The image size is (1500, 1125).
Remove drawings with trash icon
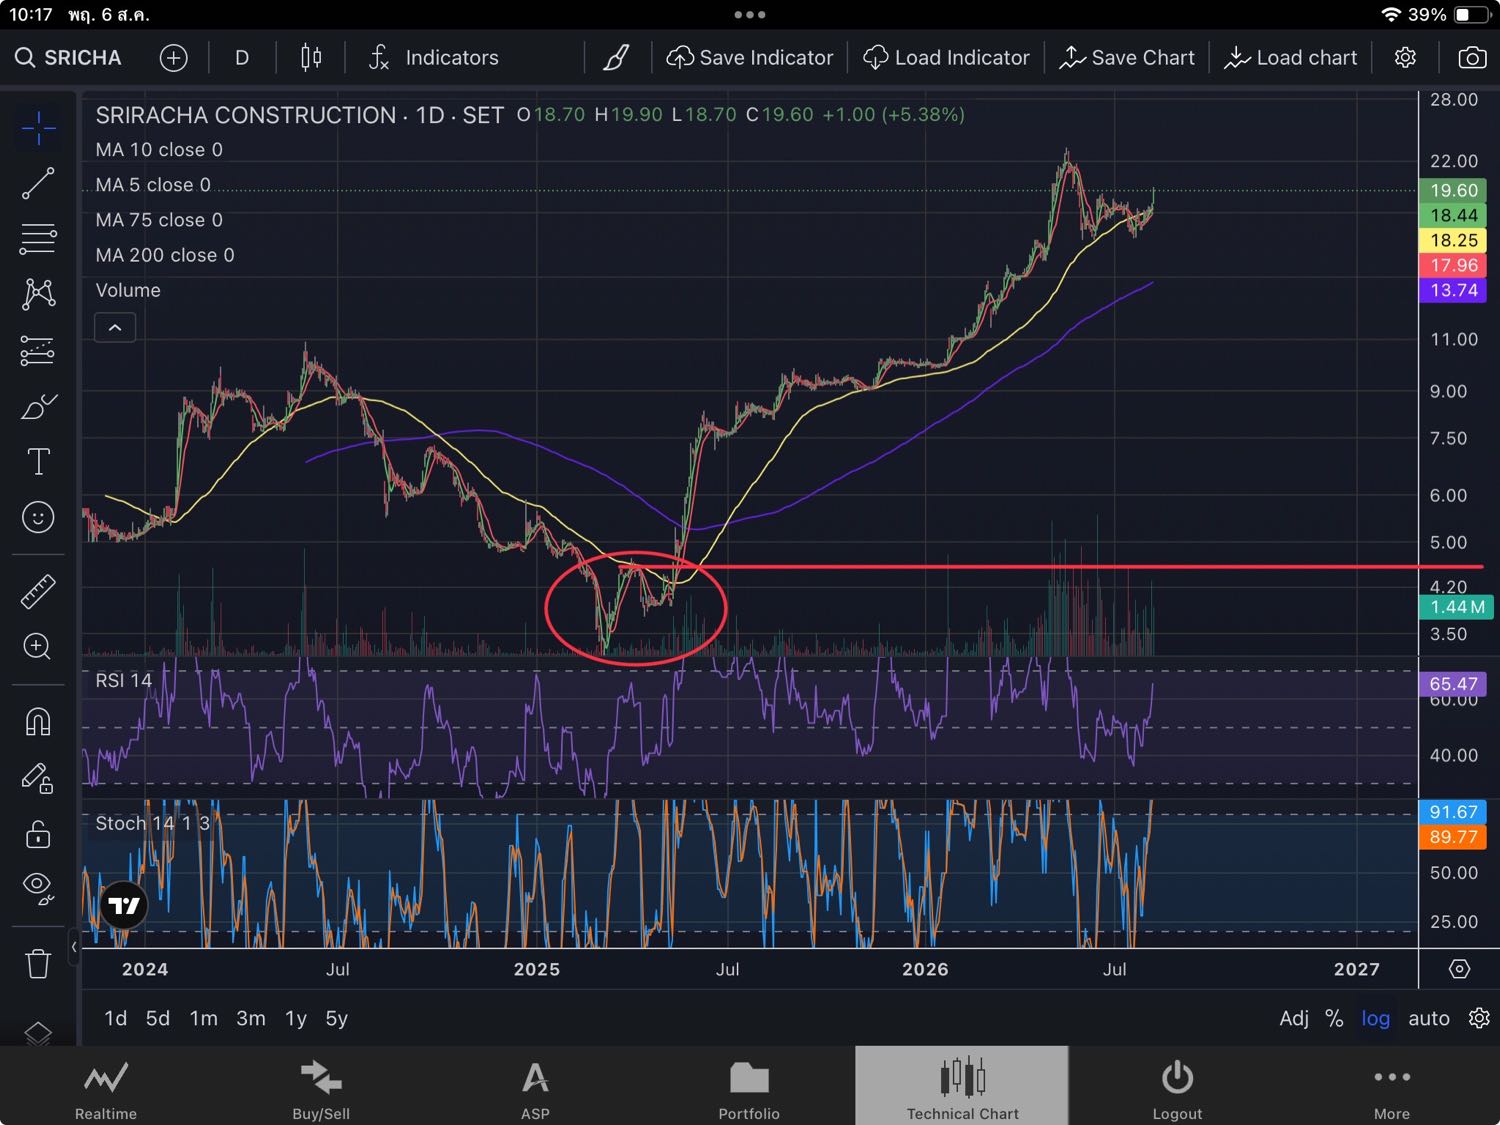coord(38,964)
